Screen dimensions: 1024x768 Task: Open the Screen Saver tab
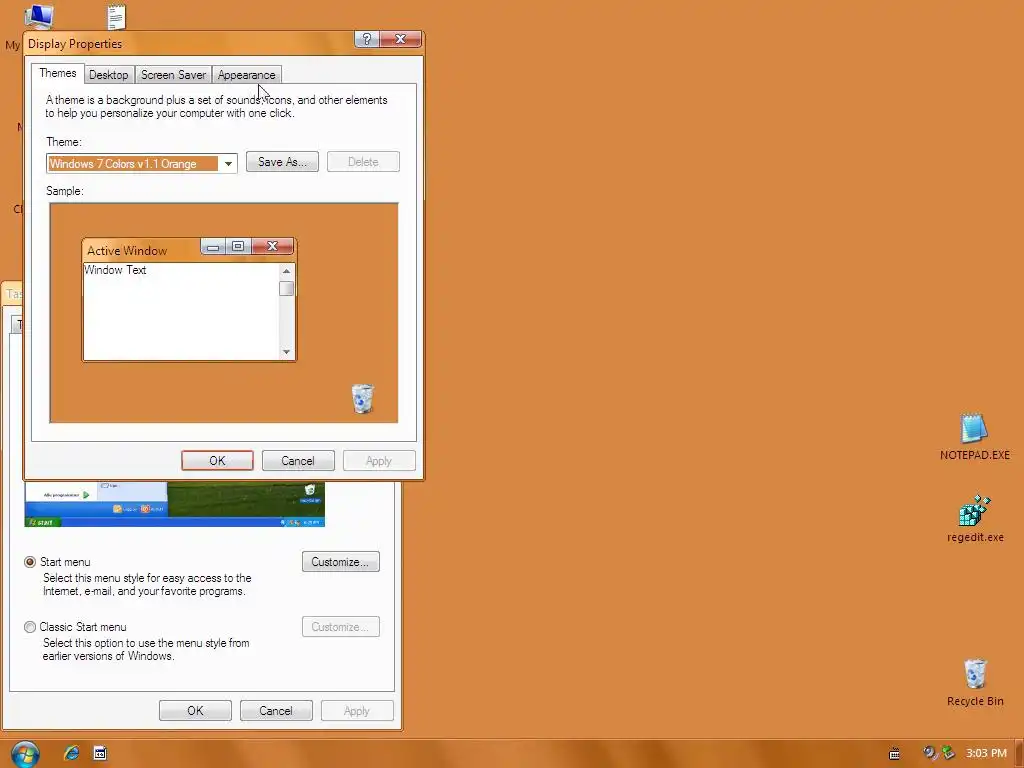coord(173,75)
